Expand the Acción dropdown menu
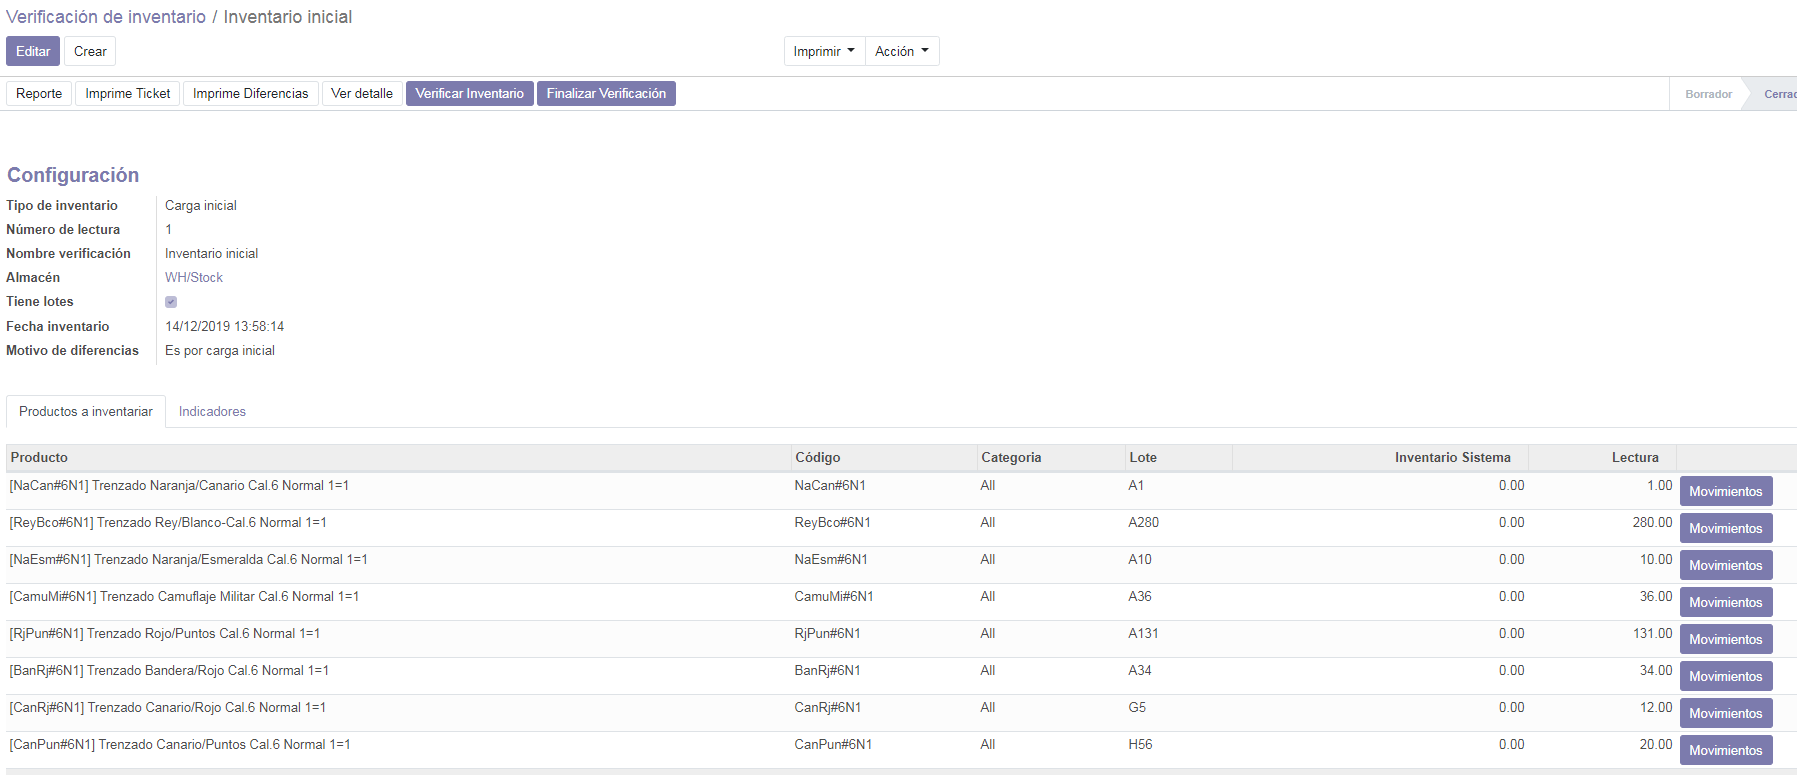 pyautogui.click(x=901, y=51)
